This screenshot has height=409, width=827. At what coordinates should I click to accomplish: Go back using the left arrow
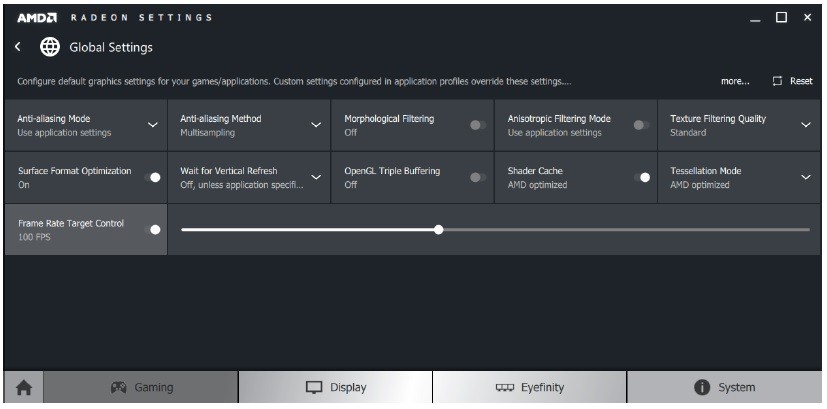coord(18,46)
